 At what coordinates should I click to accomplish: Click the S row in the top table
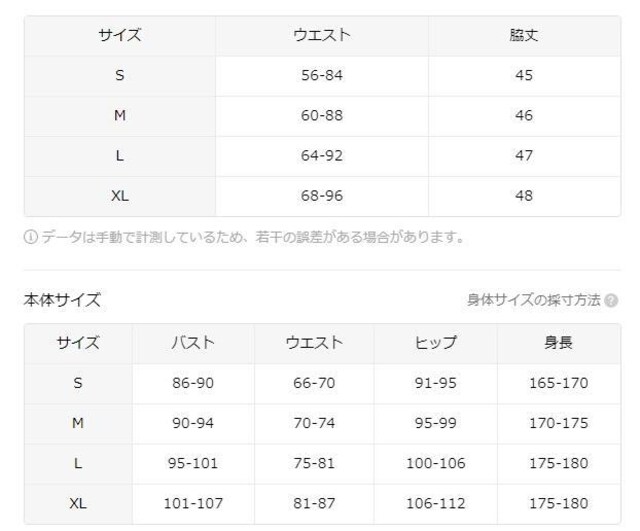(x=322, y=76)
